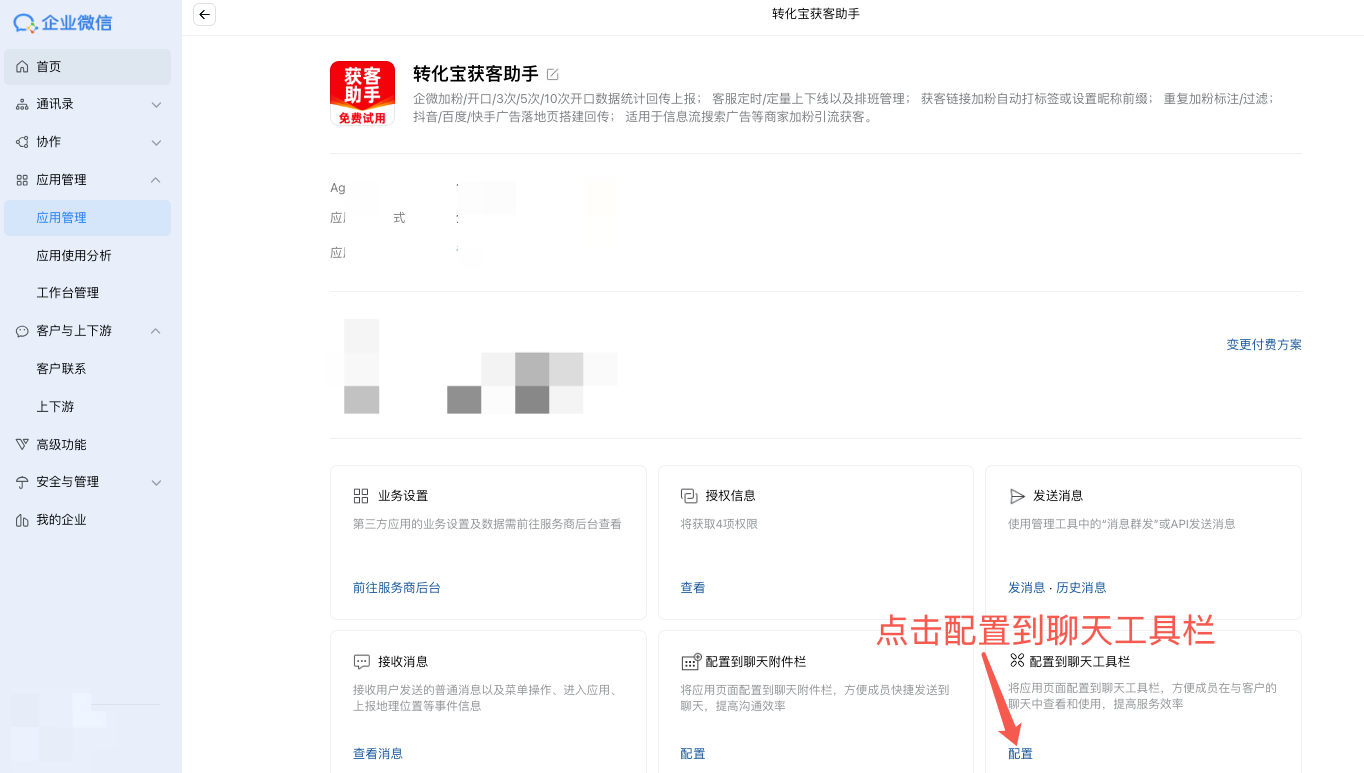Click the 应用管理 grid icon
Viewport: 1364px width, 773px height.
pyautogui.click(x=22, y=180)
